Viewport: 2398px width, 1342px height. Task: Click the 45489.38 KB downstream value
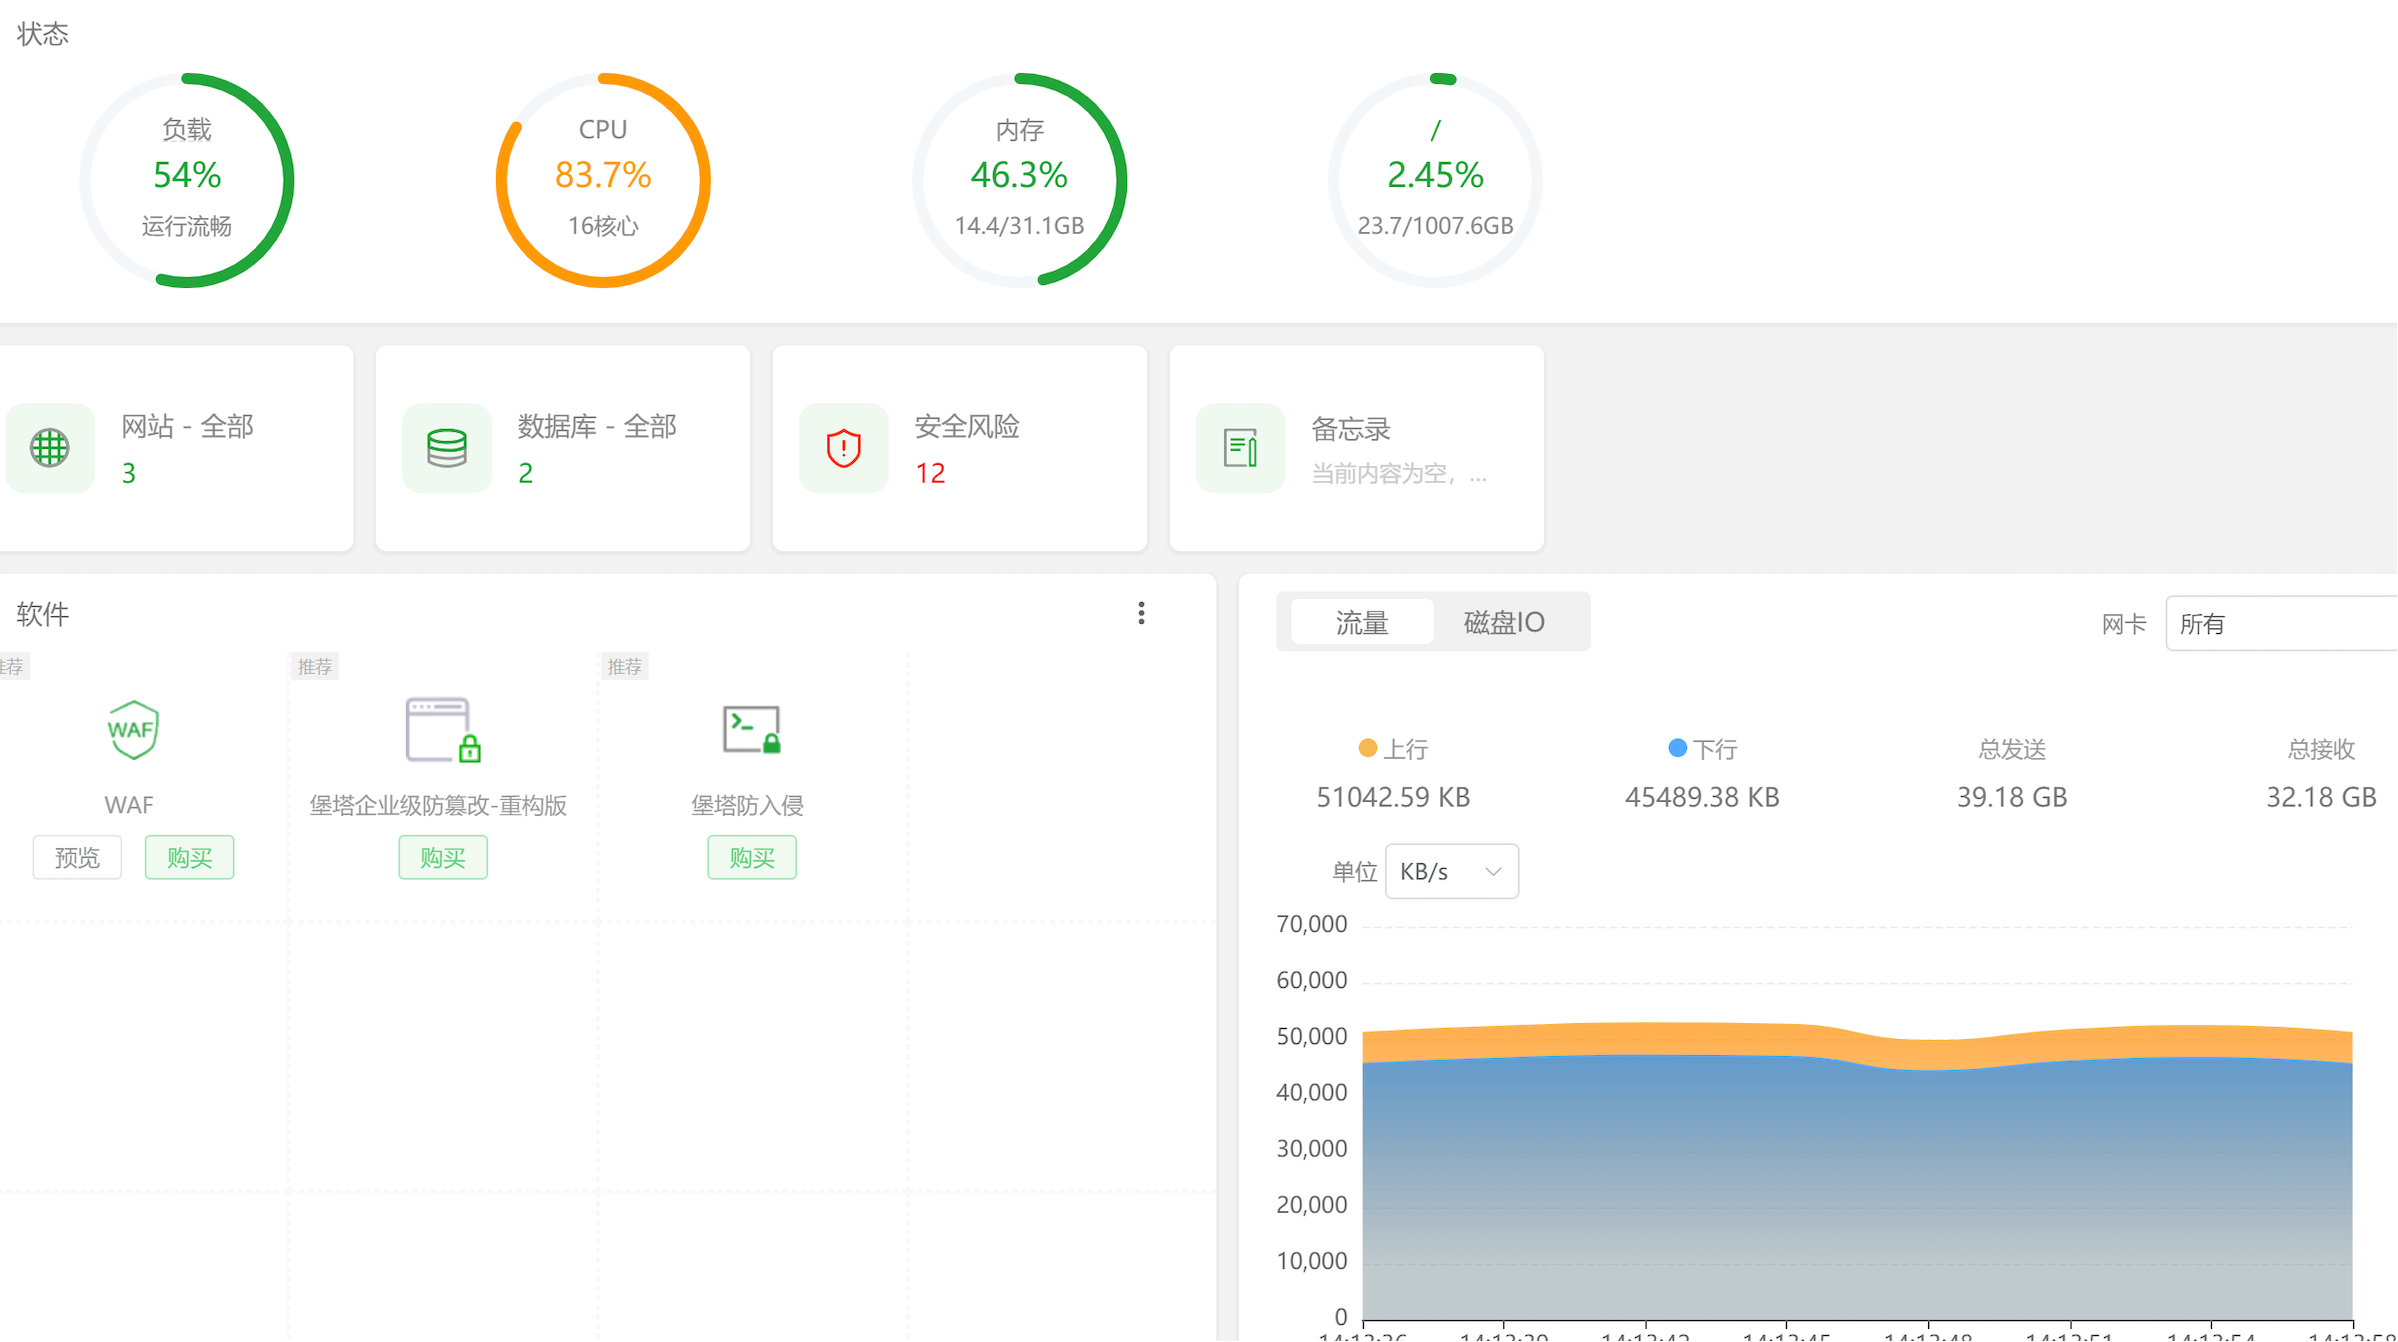(1702, 798)
